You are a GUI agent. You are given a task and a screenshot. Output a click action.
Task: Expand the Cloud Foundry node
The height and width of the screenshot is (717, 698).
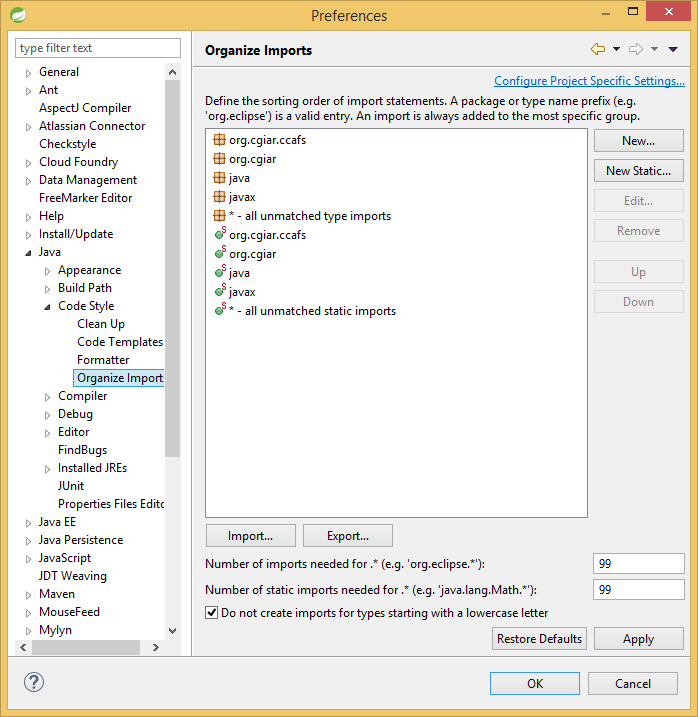28,163
